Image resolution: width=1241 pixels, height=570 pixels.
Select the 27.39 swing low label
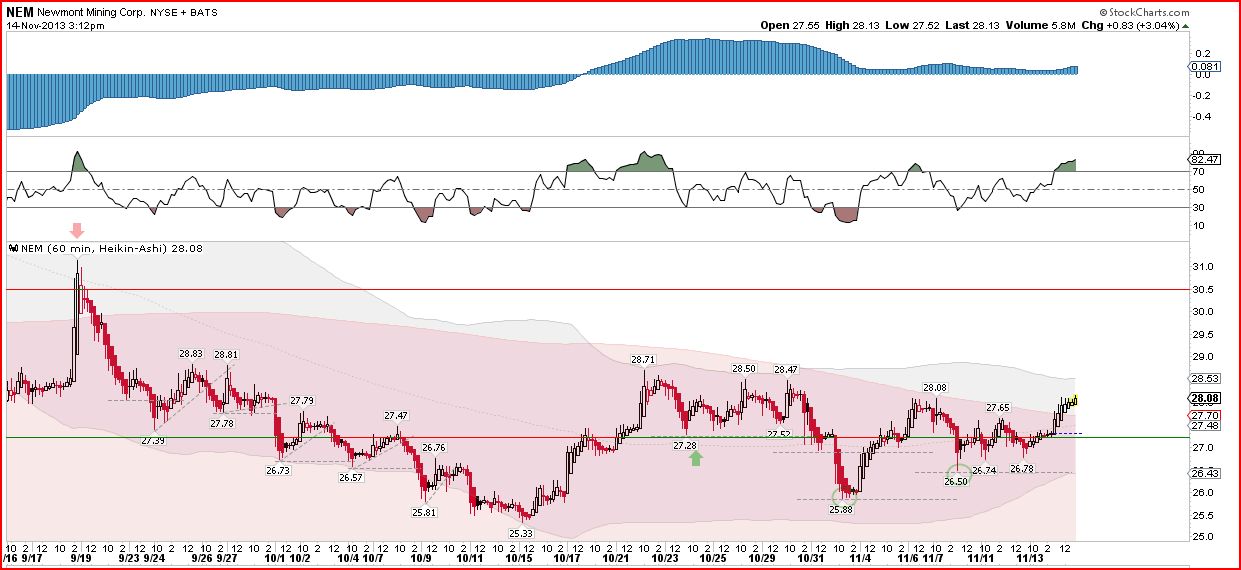pyautogui.click(x=153, y=440)
